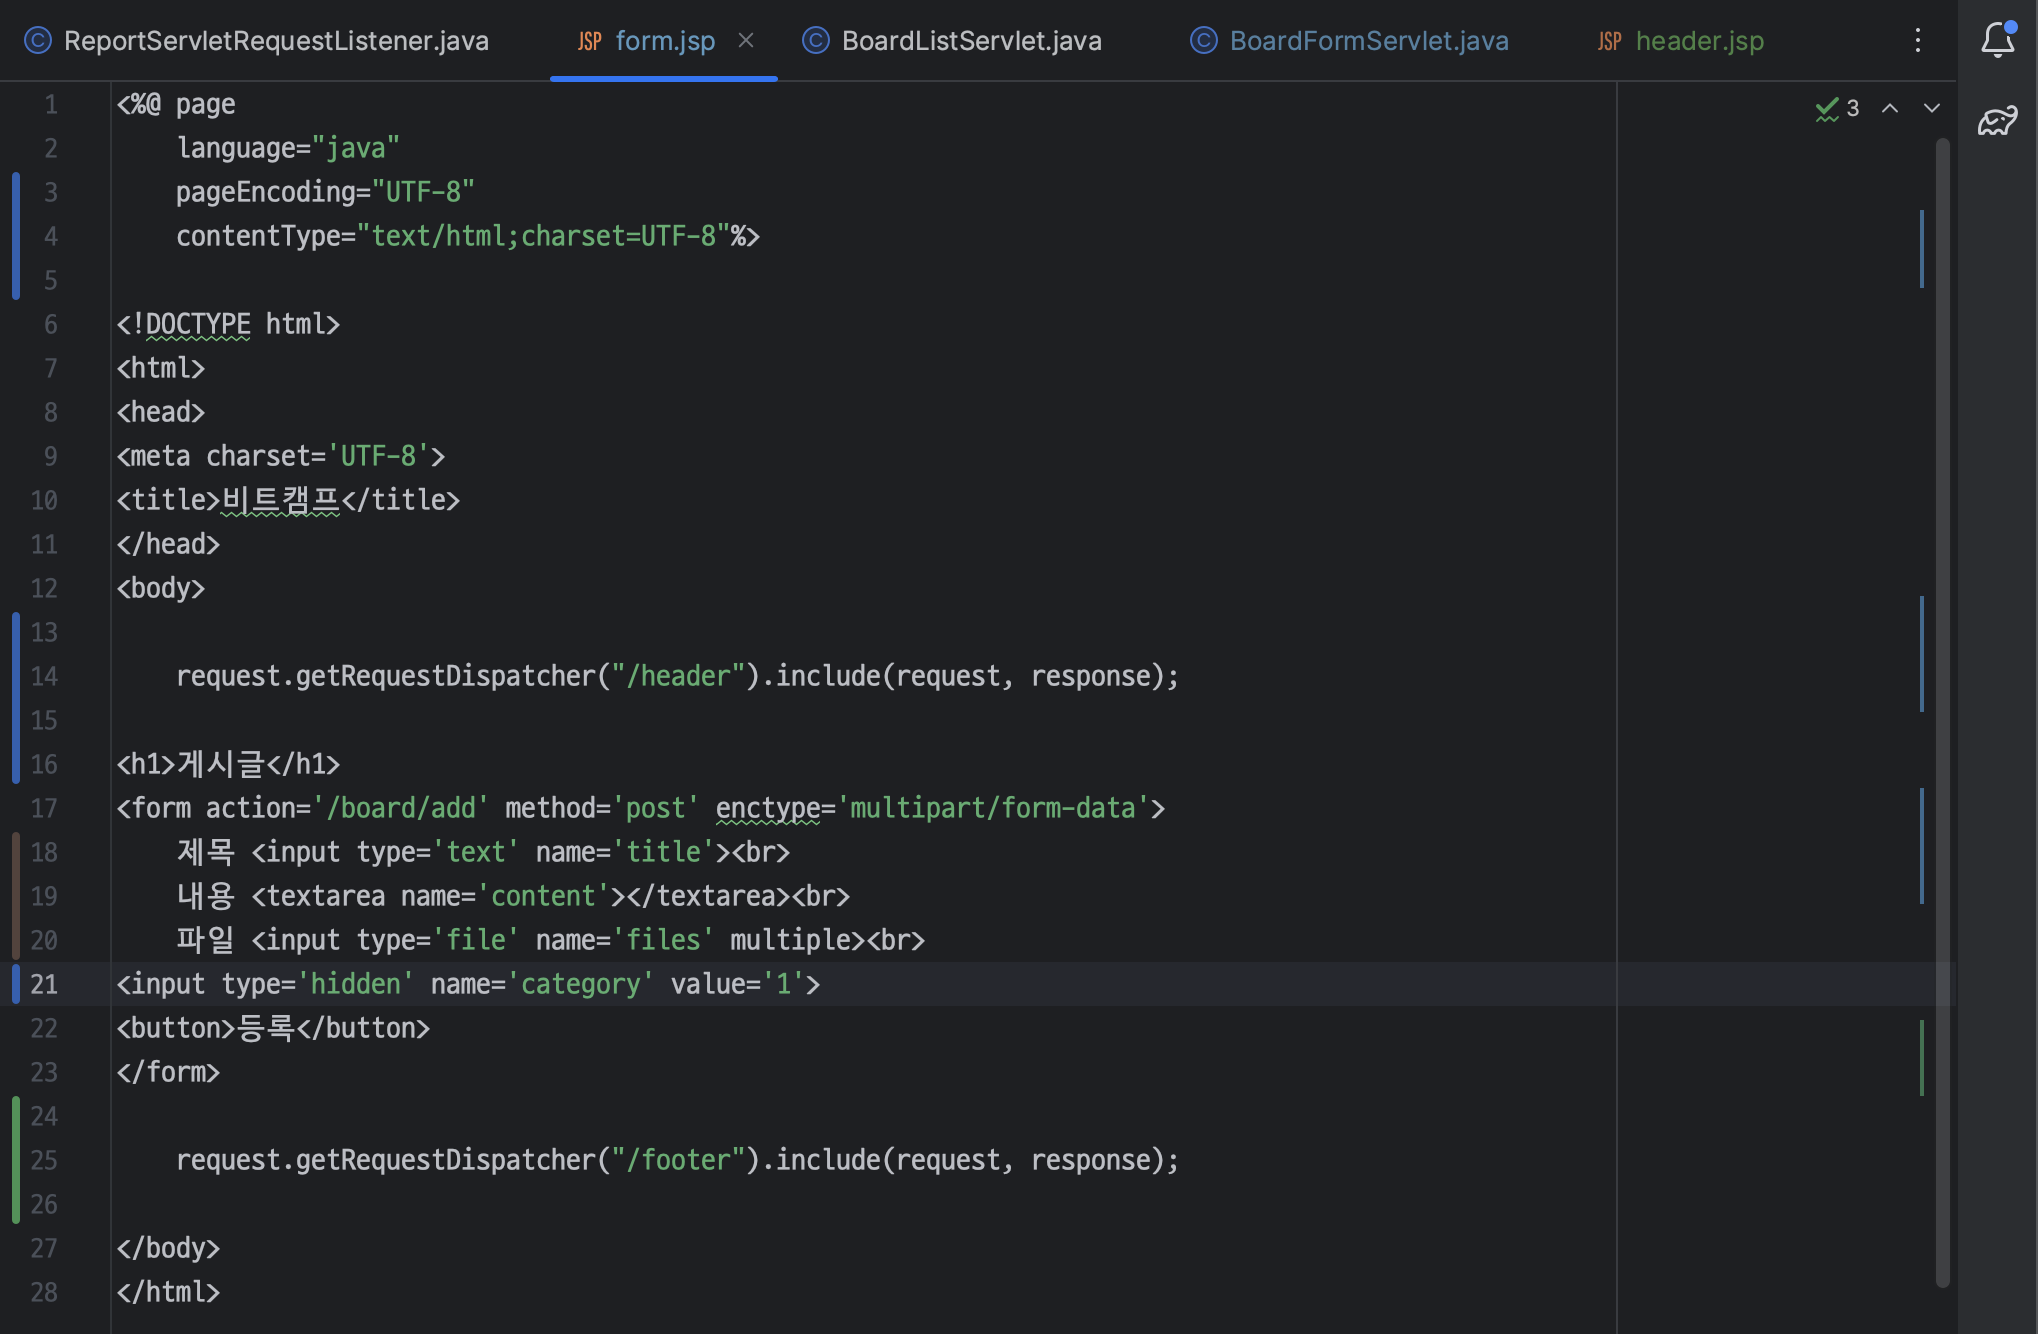Viewport: 2038px width, 1334px height.
Task: Click line number 17 in gutter
Action: click(x=44, y=808)
